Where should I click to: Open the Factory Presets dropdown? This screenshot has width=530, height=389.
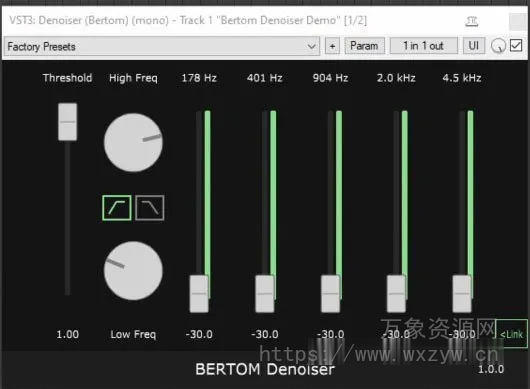pos(162,46)
